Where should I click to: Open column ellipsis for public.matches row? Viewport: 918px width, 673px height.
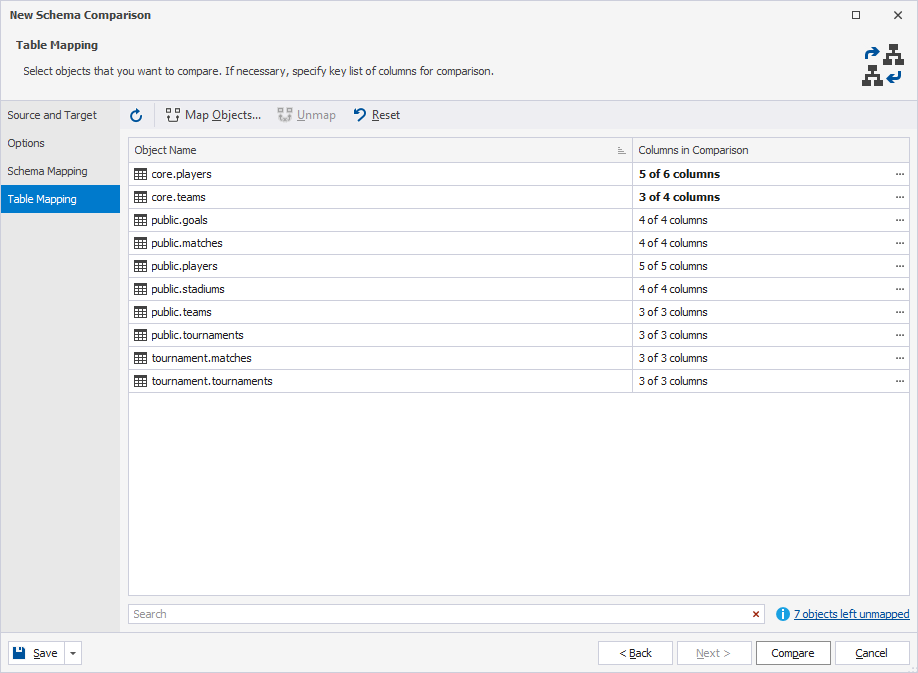point(900,243)
